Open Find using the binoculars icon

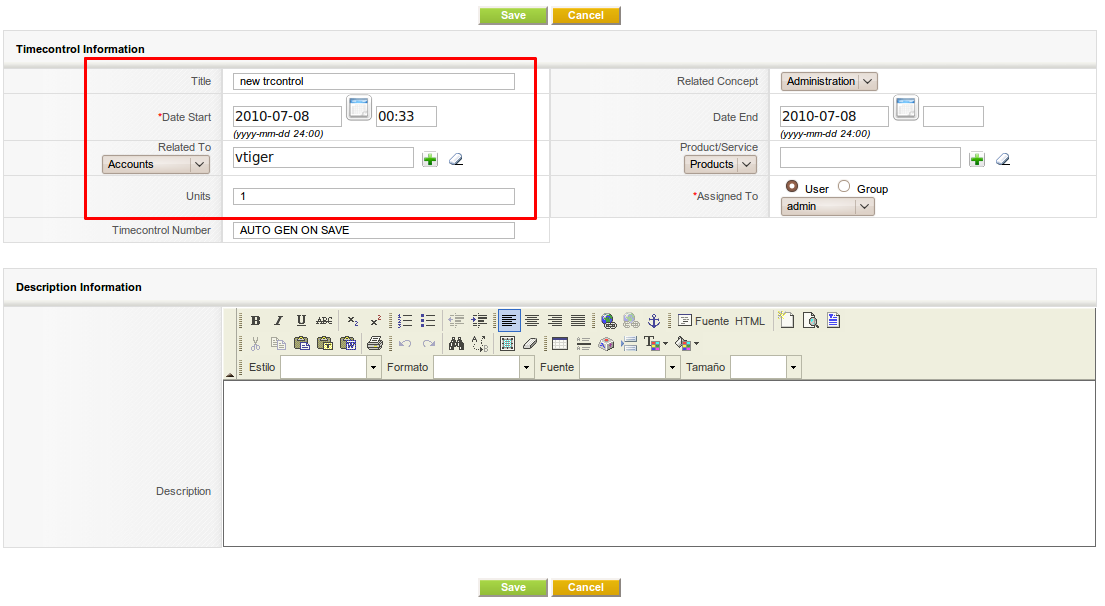[456, 344]
